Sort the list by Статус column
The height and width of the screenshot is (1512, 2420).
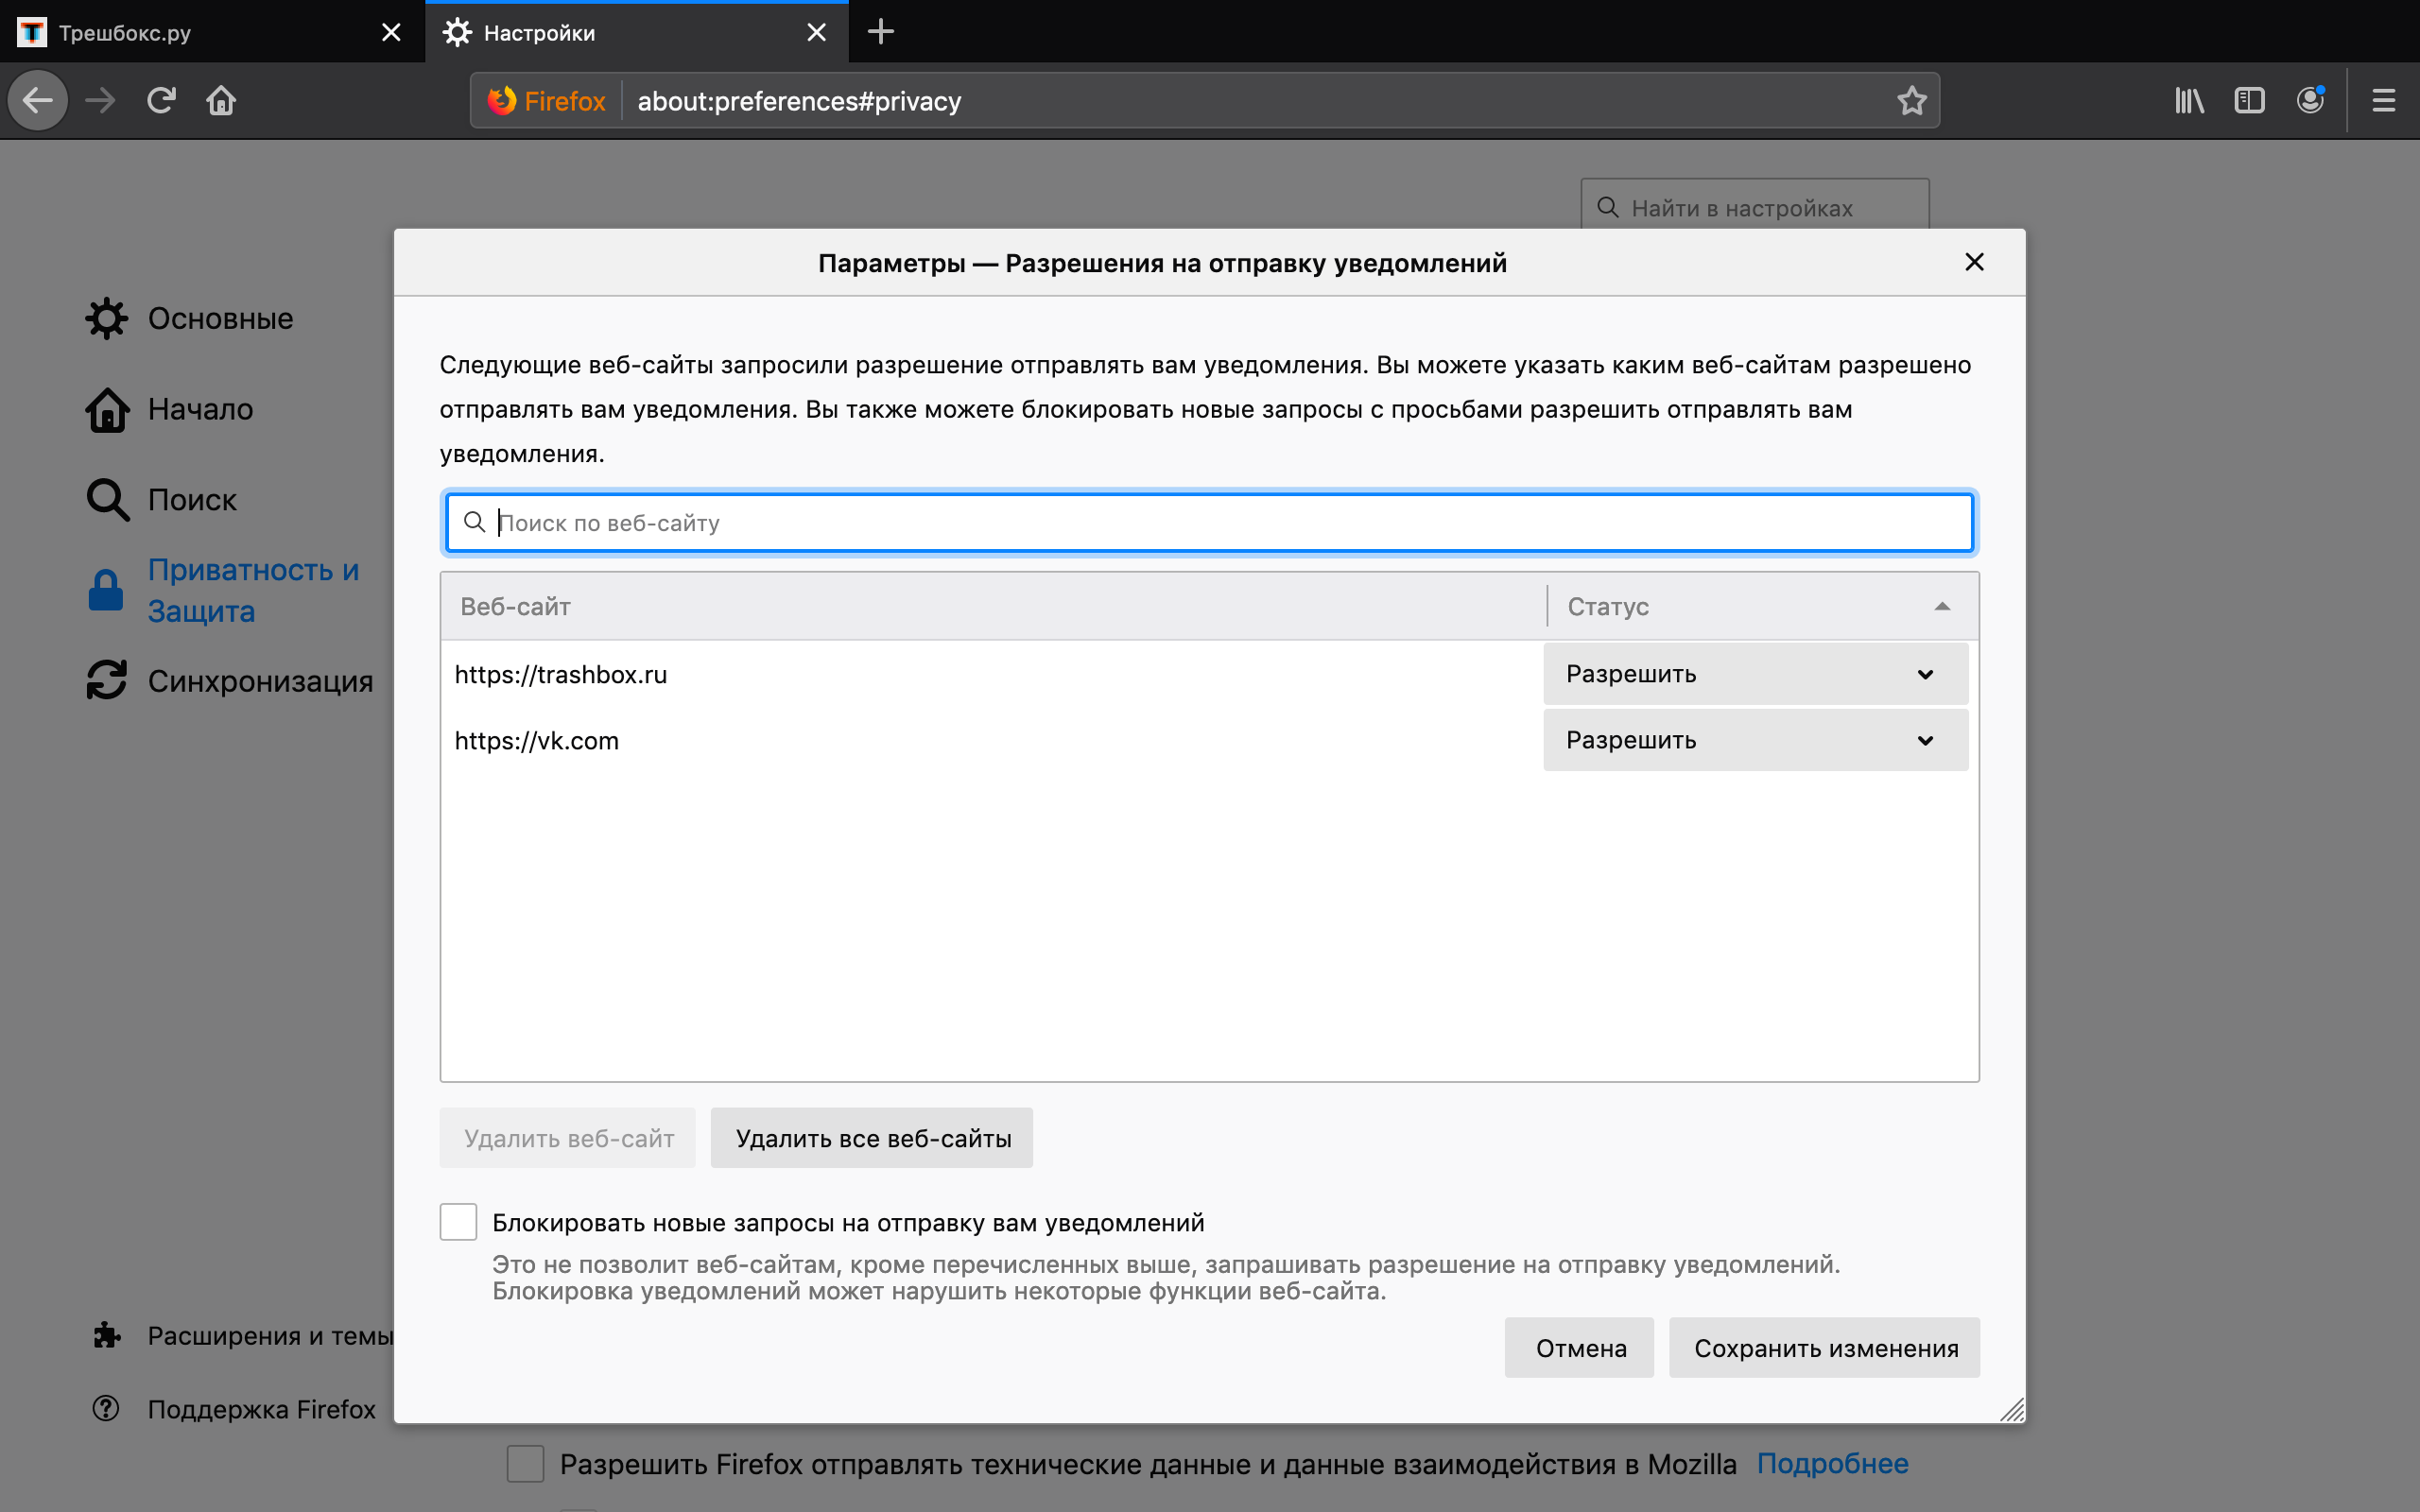tap(1762, 606)
